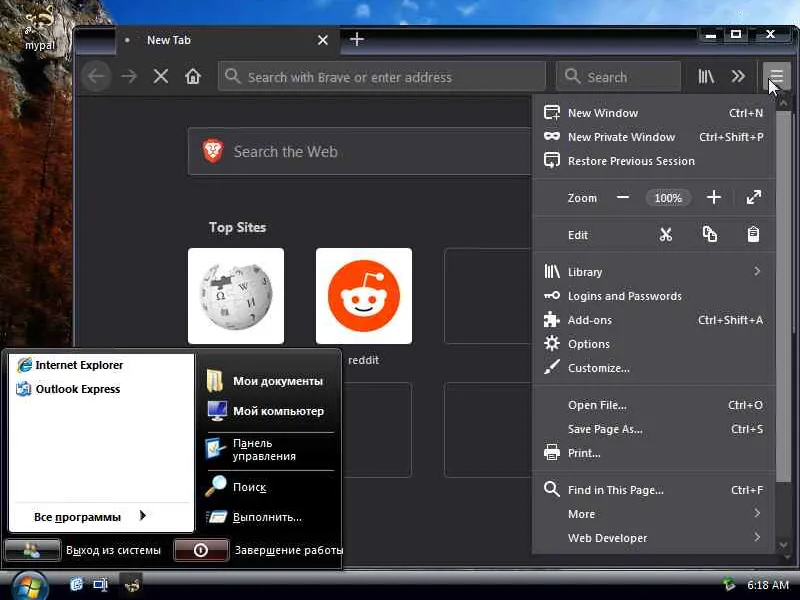
Task: Select Print... from the menu
Action: click(654, 453)
